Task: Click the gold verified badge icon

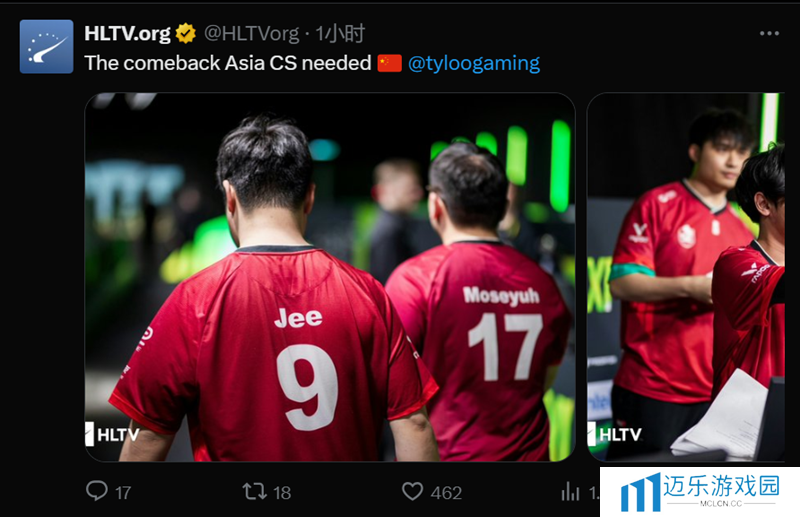Action: (x=186, y=34)
